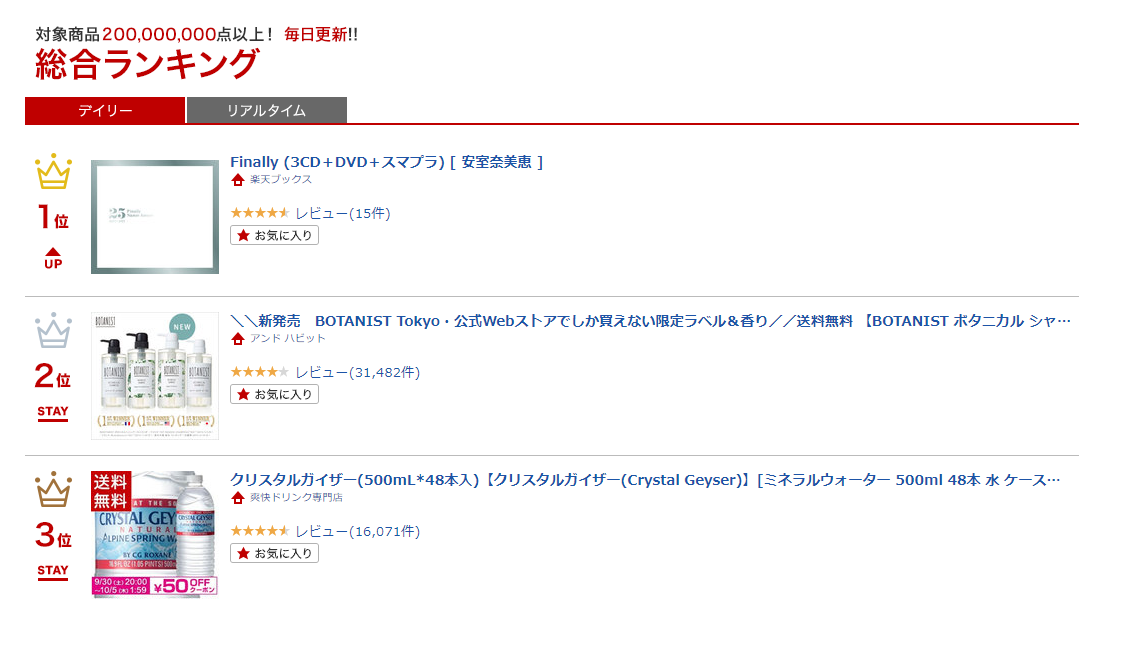
Task: Open the Finally album cover thumbnail
Action: tap(155, 217)
